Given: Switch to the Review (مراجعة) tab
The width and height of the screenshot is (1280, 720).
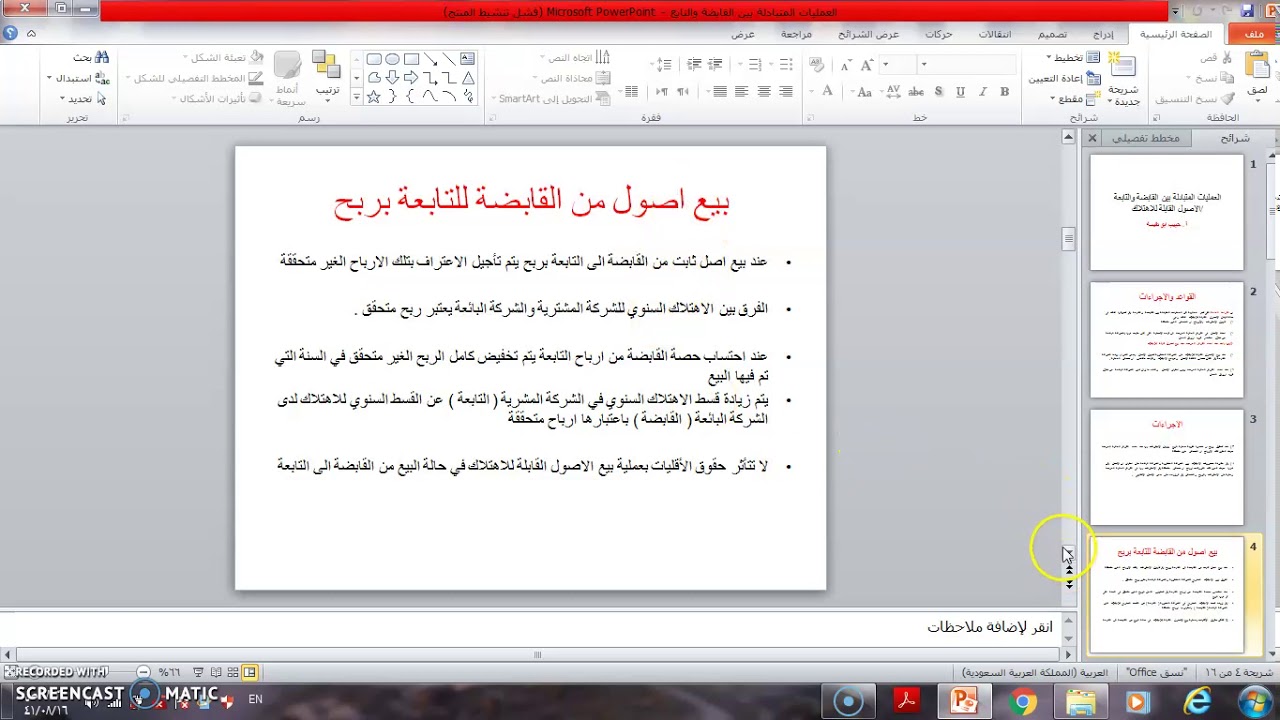Looking at the screenshot, I should coord(797,34).
